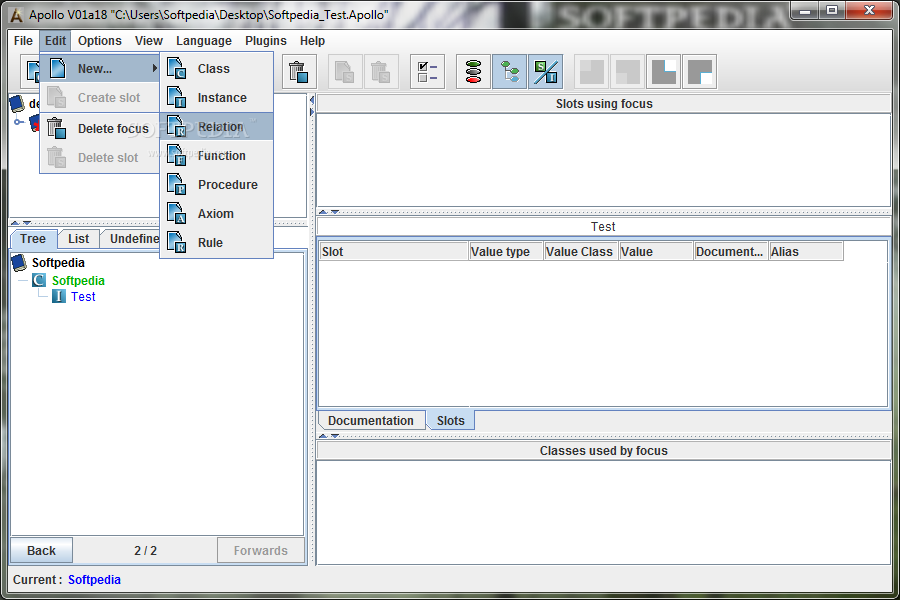Screen dimensions: 900x600
Task: Select the dark layout icon with top-right cutout
Action: [x=664, y=72]
